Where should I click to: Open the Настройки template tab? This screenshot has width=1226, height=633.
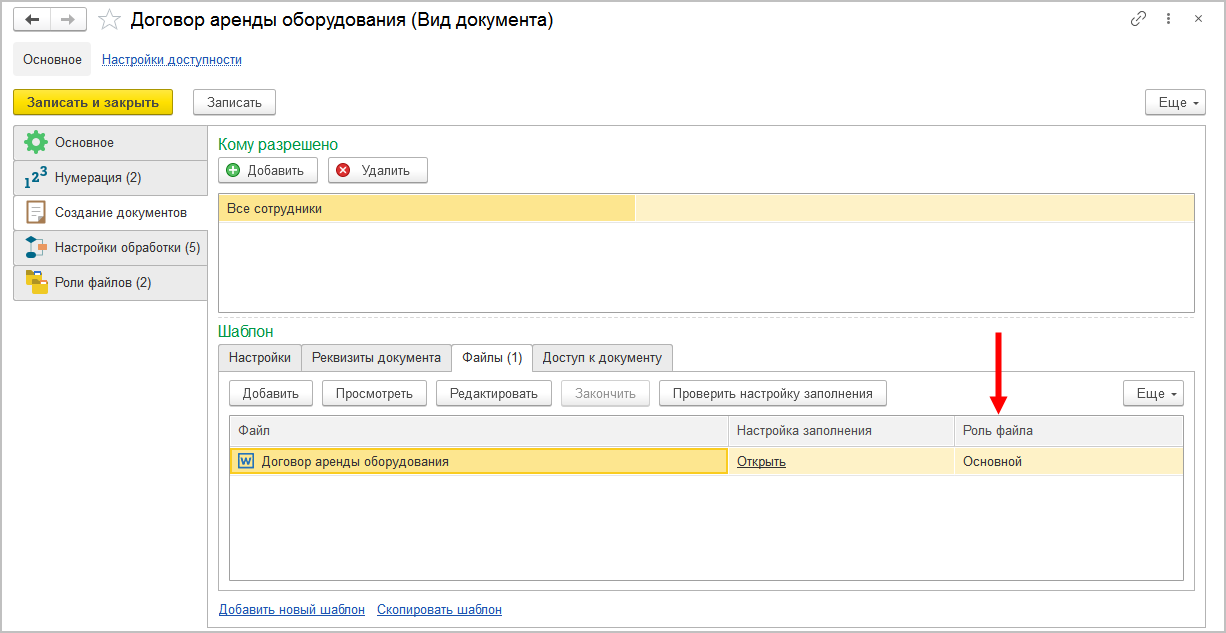coord(260,358)
